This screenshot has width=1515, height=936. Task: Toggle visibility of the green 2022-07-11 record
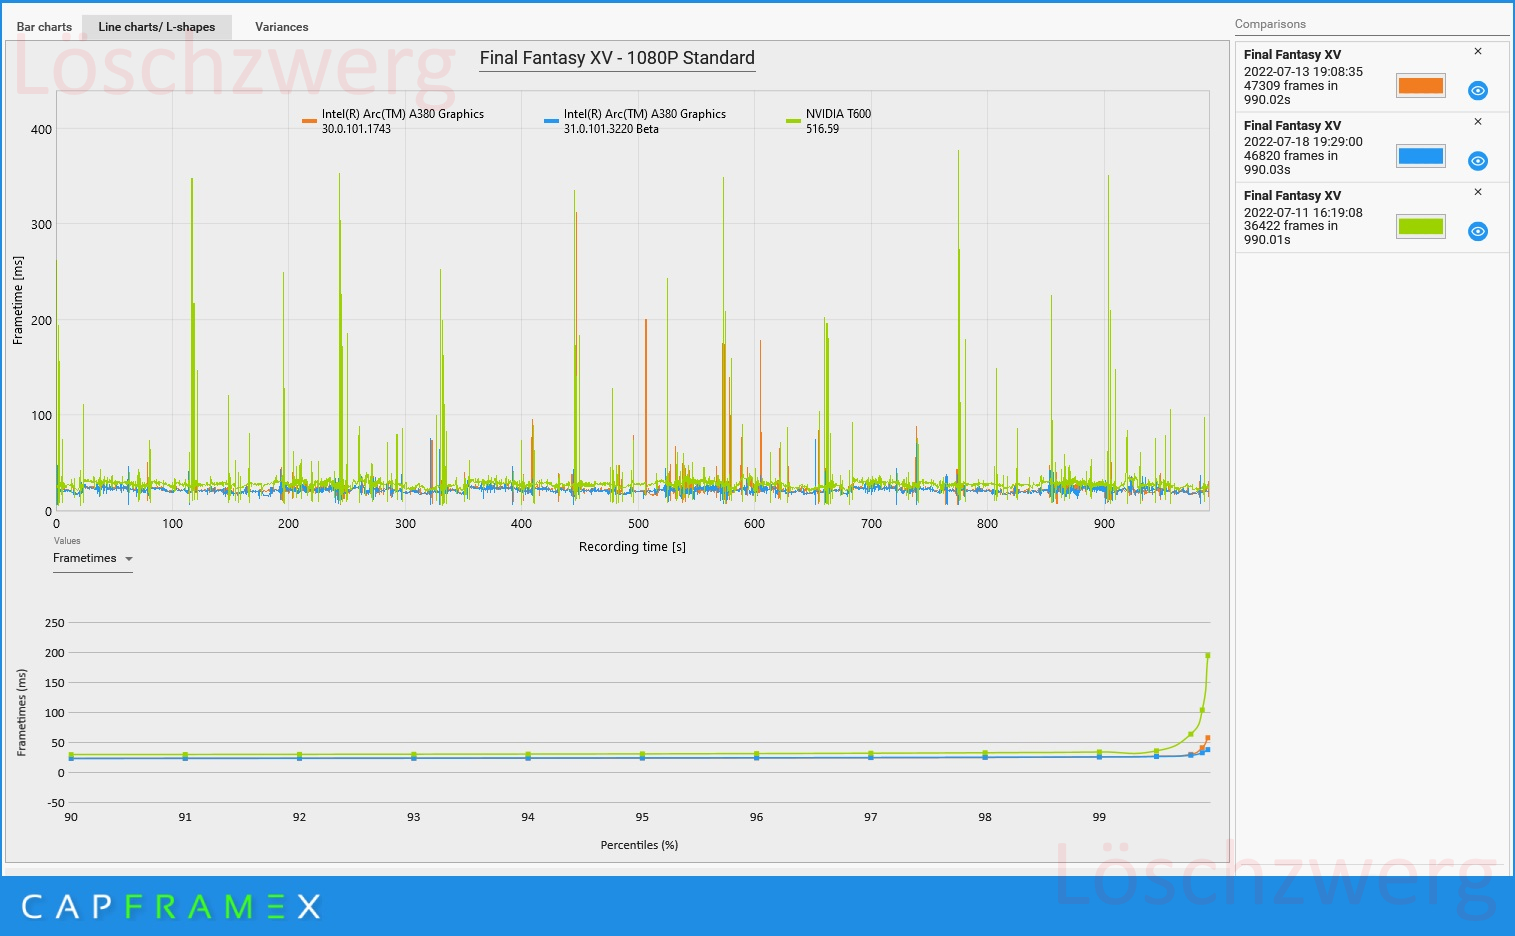[1477, 231]
